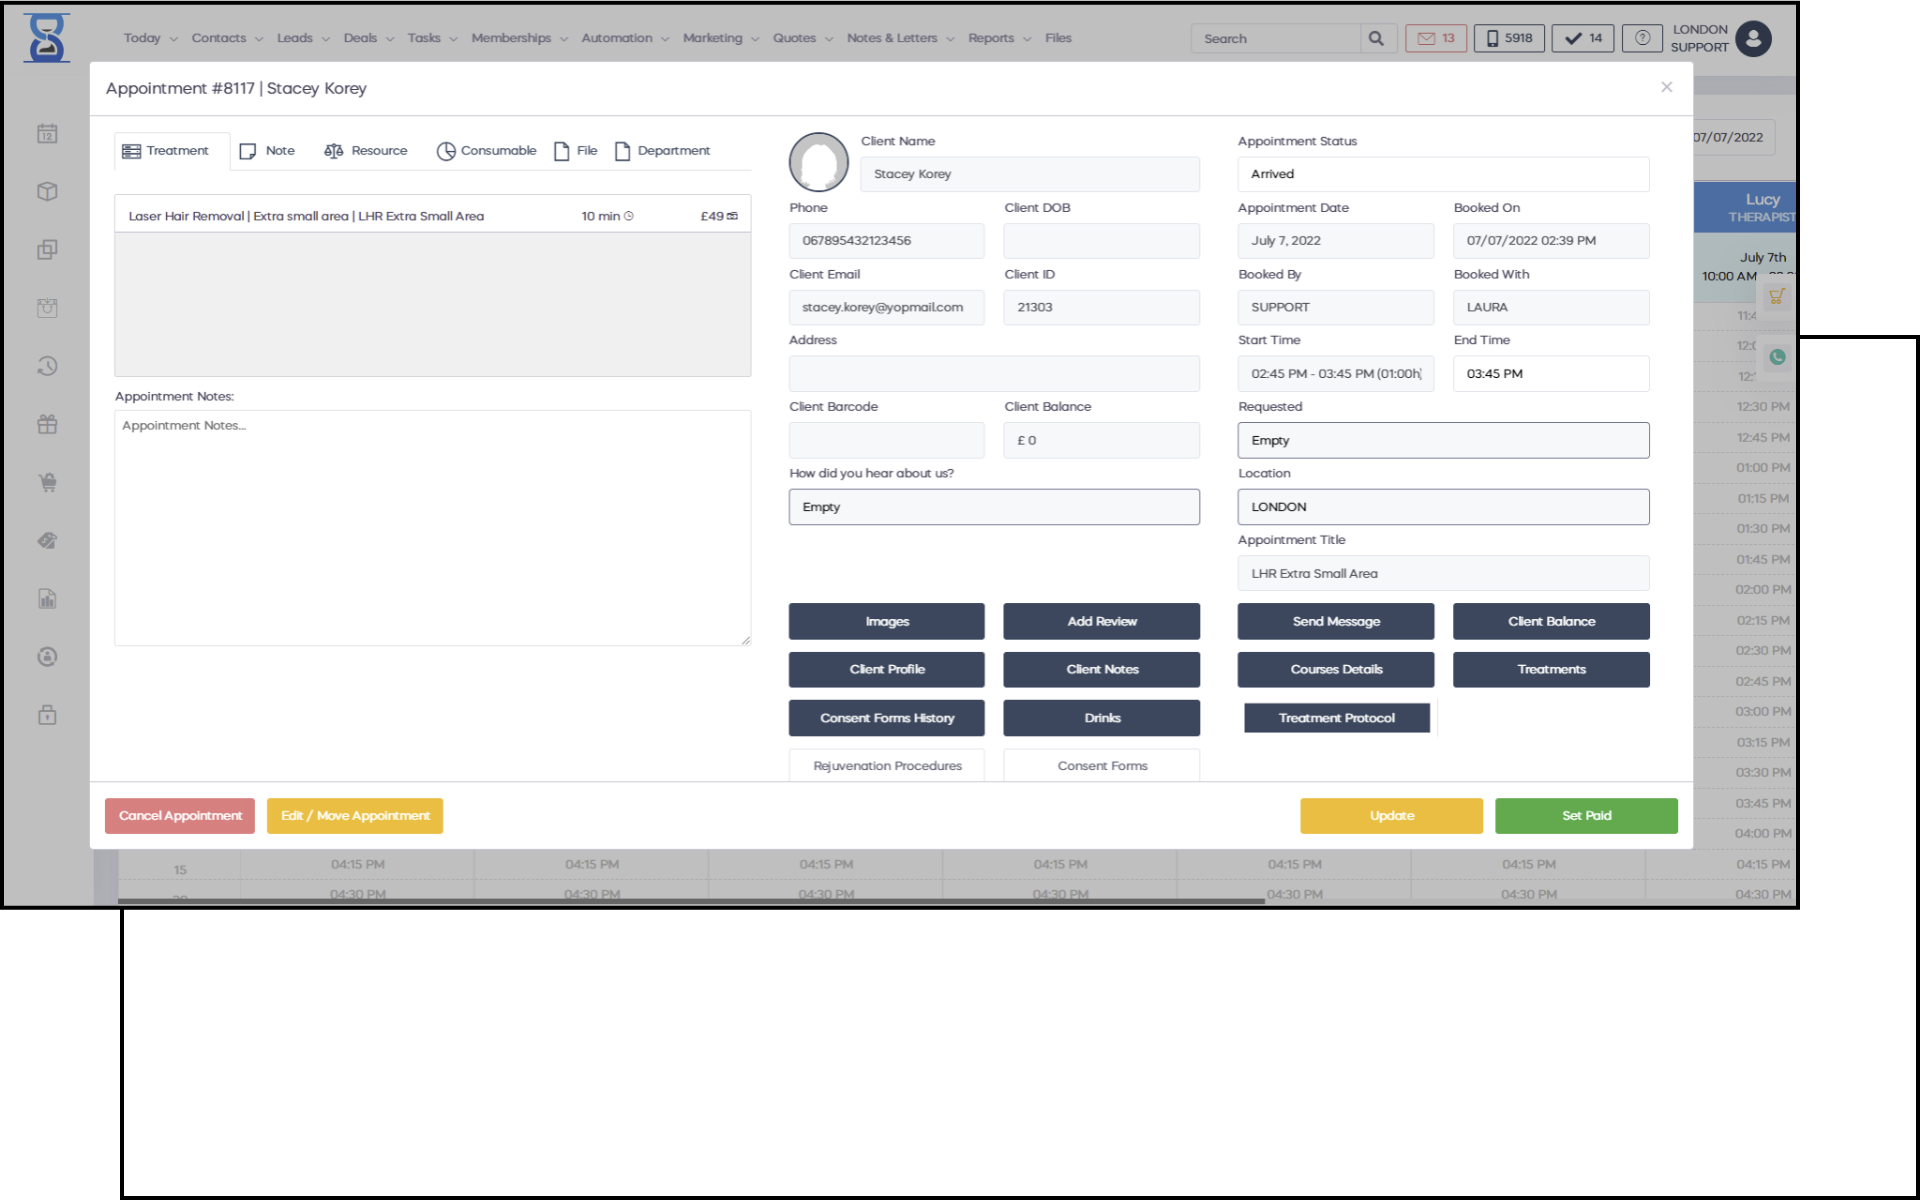Switch to the Consumable tab
This screenshot has width=1920, height=1200.
click(487, 151)
